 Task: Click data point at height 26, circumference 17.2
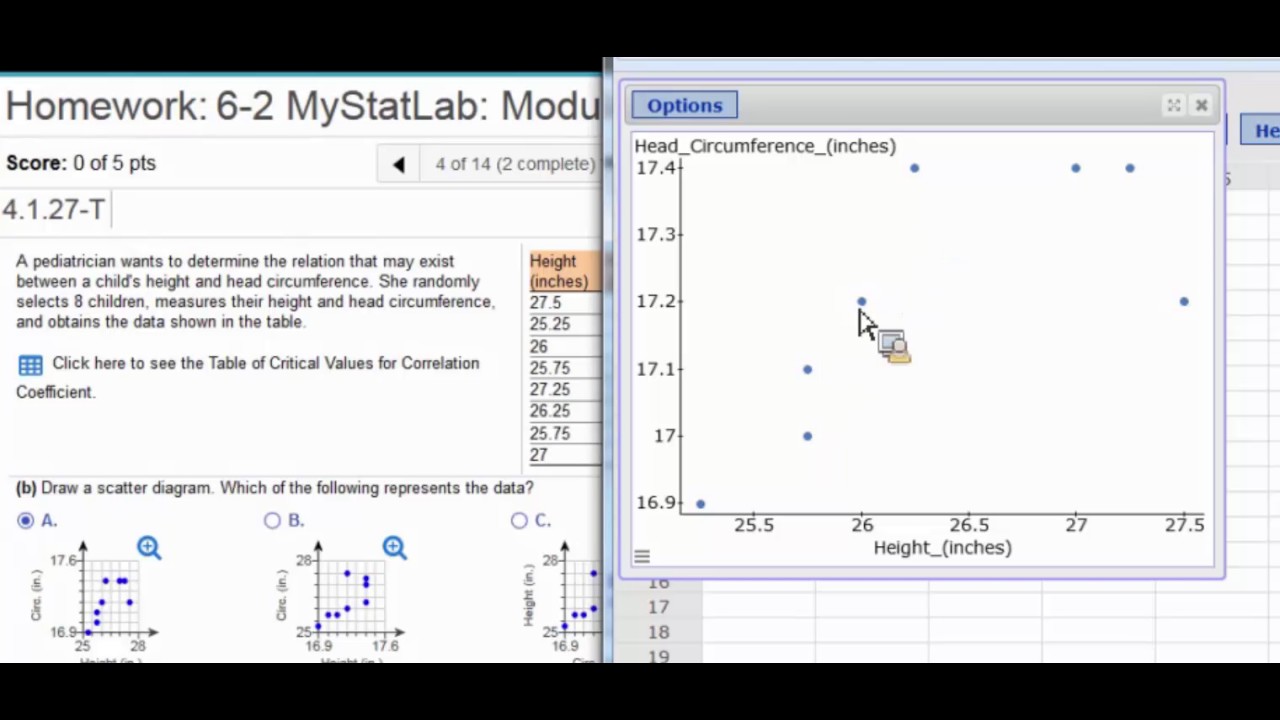pos(862,301)
